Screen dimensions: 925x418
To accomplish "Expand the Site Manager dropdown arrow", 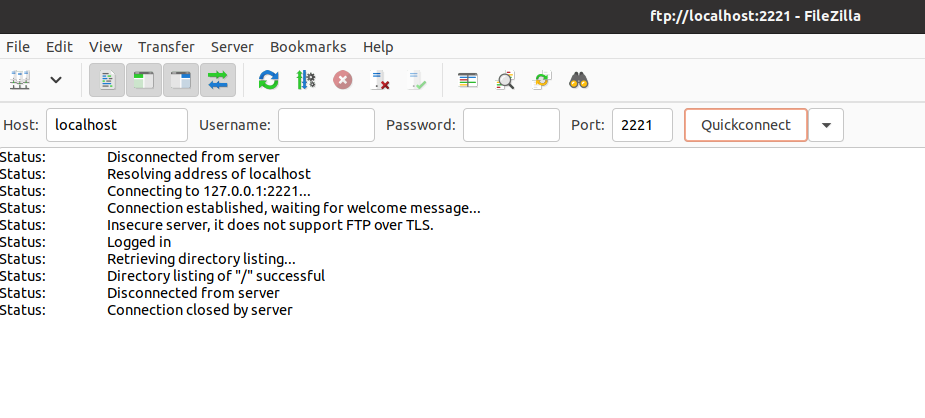I will tap(56, 80).
